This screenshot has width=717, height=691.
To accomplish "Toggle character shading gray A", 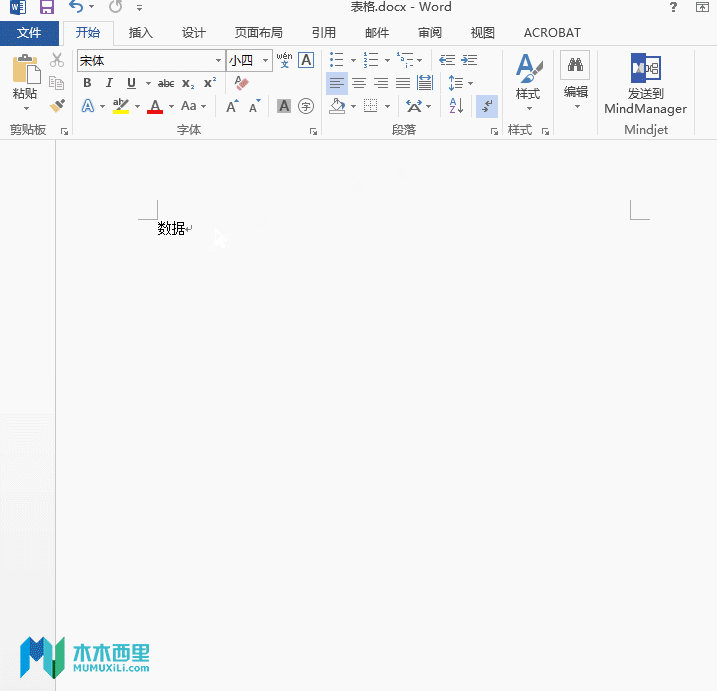I will pyautogui.click(x=284, y=106).
